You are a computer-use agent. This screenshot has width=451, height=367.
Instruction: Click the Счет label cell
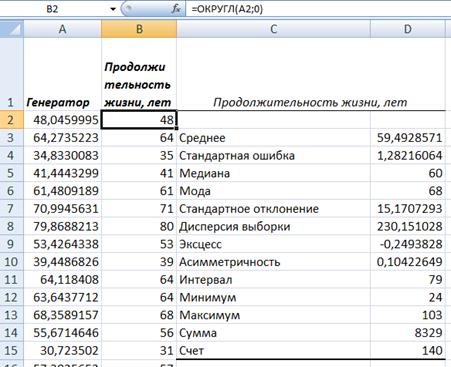pyautogui.click(x=274, y=350)
